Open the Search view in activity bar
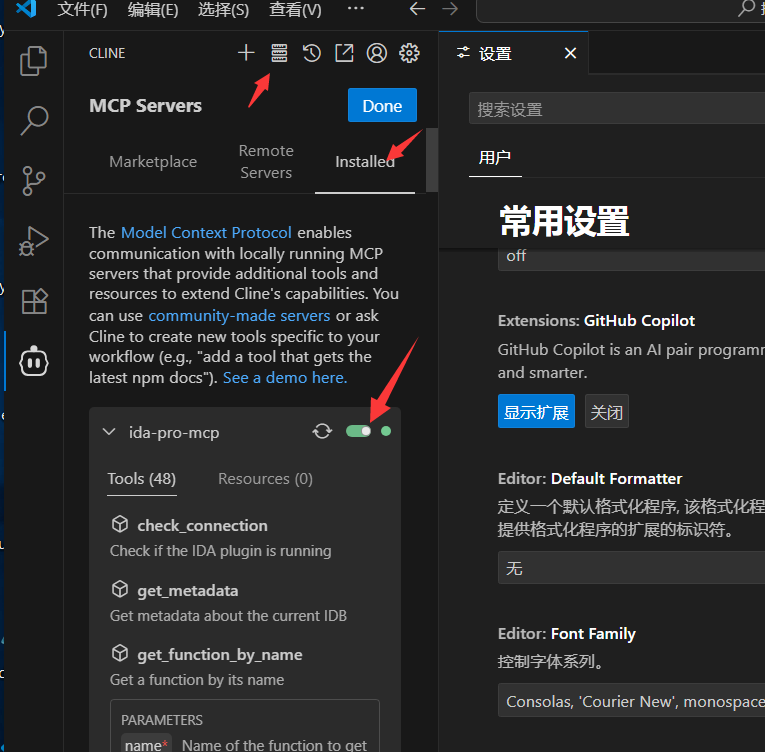The width and height of the screenshot is (765, 752). click(34, 121)
